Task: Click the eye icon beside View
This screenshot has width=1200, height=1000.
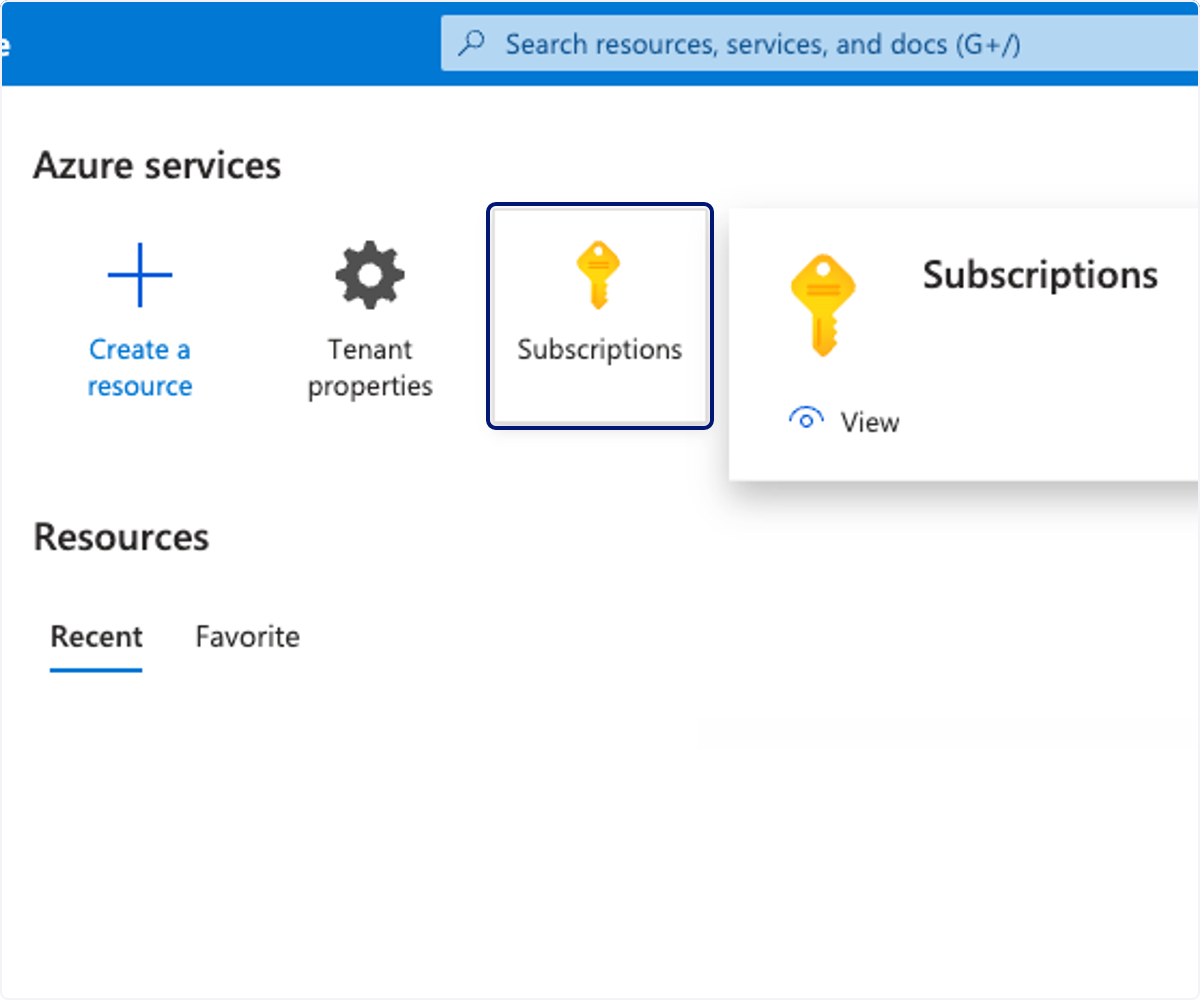Action: pyautogui.click(x=806, y=420)
